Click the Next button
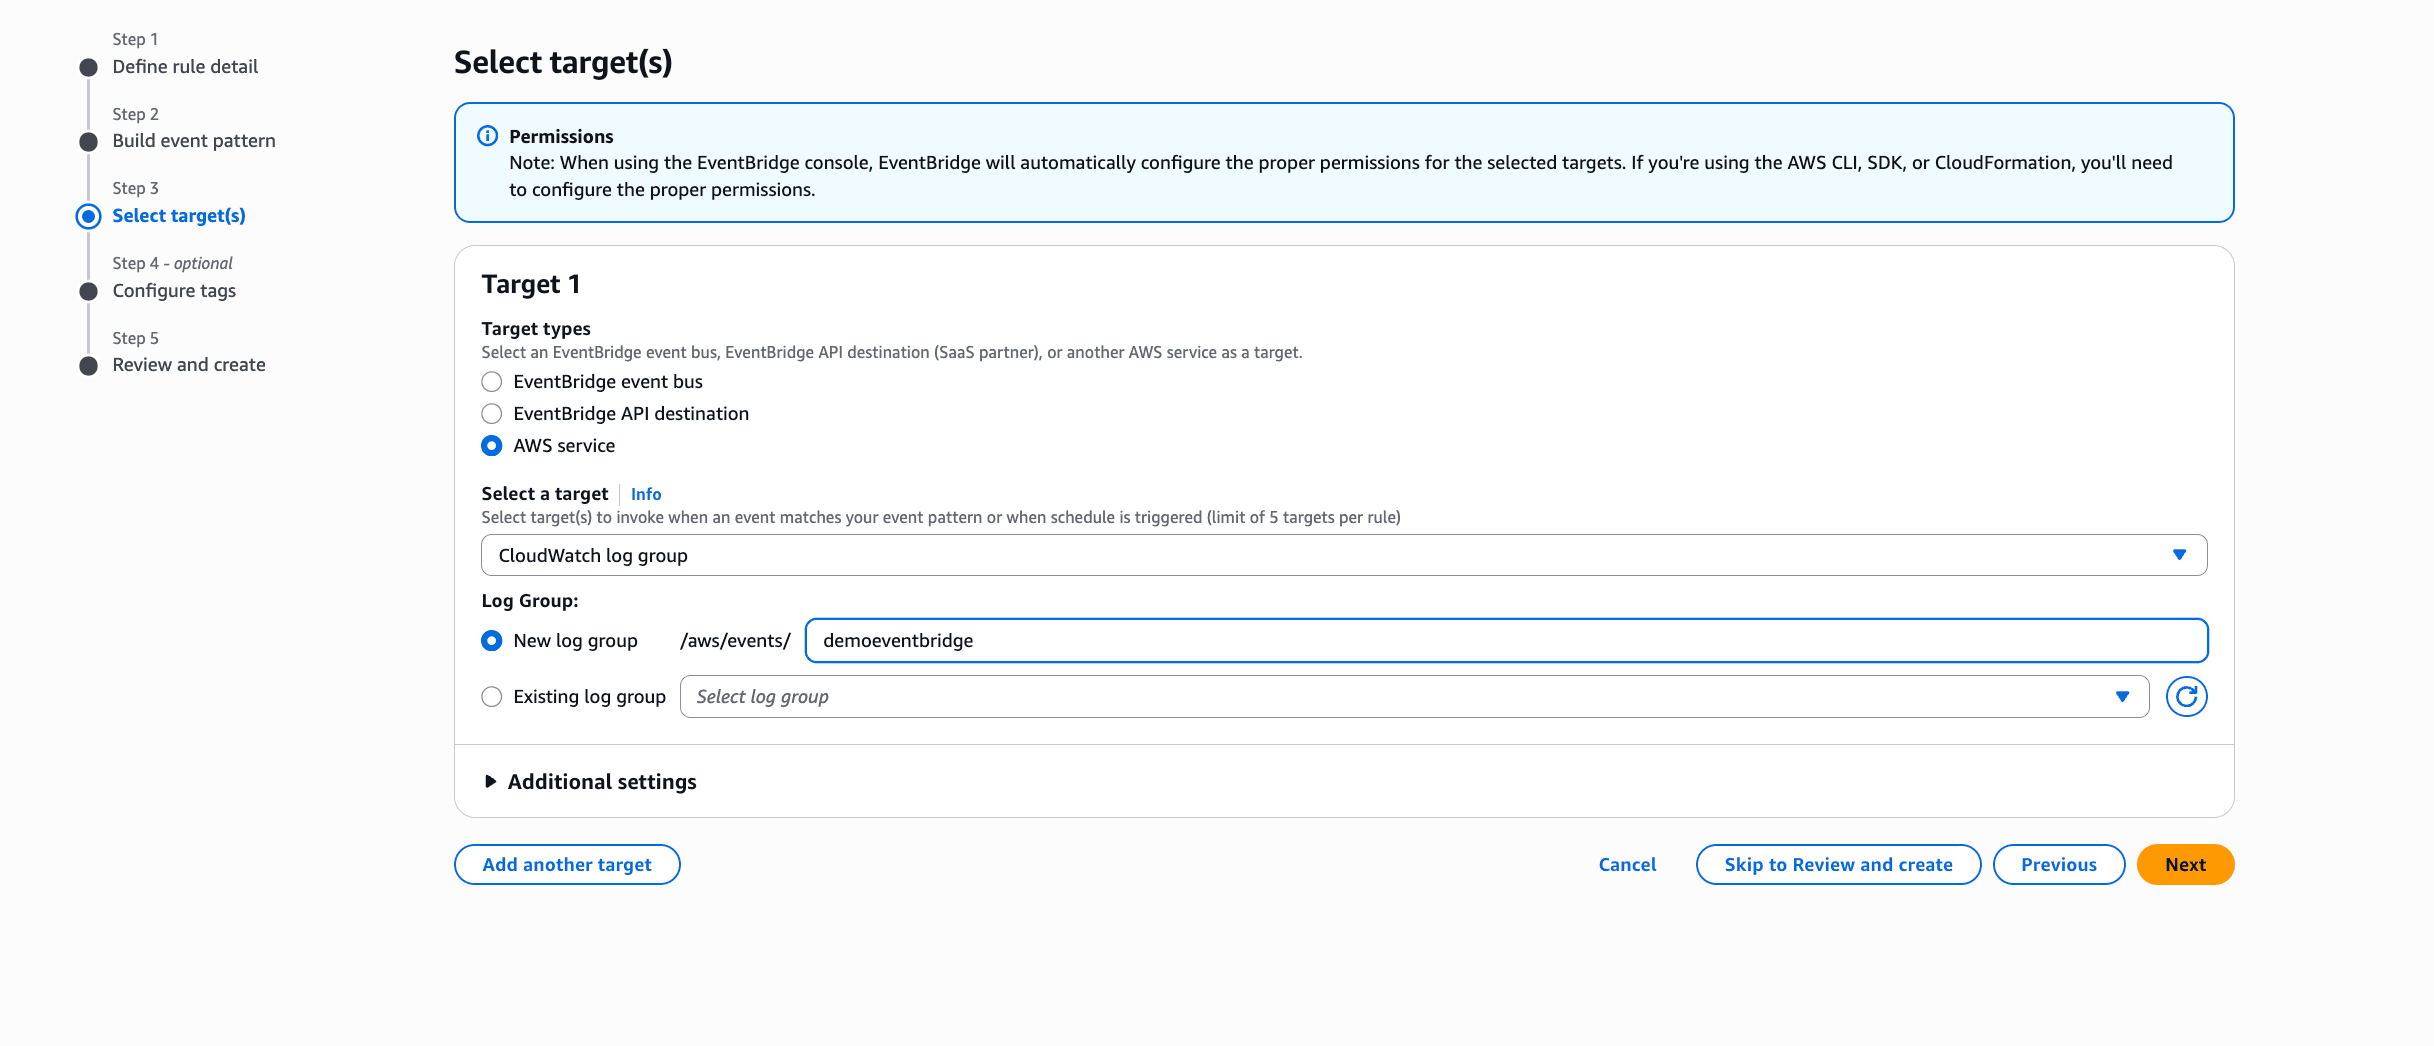The image size is (2434, 1046). (x=2184, y=864)
